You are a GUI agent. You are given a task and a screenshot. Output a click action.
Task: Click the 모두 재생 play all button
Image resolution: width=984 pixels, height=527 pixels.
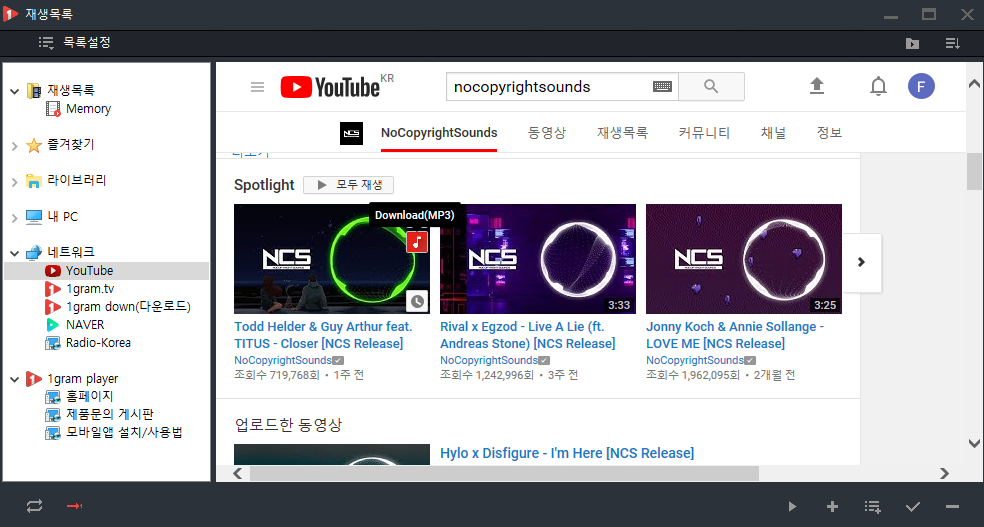(x=348, y=185)
